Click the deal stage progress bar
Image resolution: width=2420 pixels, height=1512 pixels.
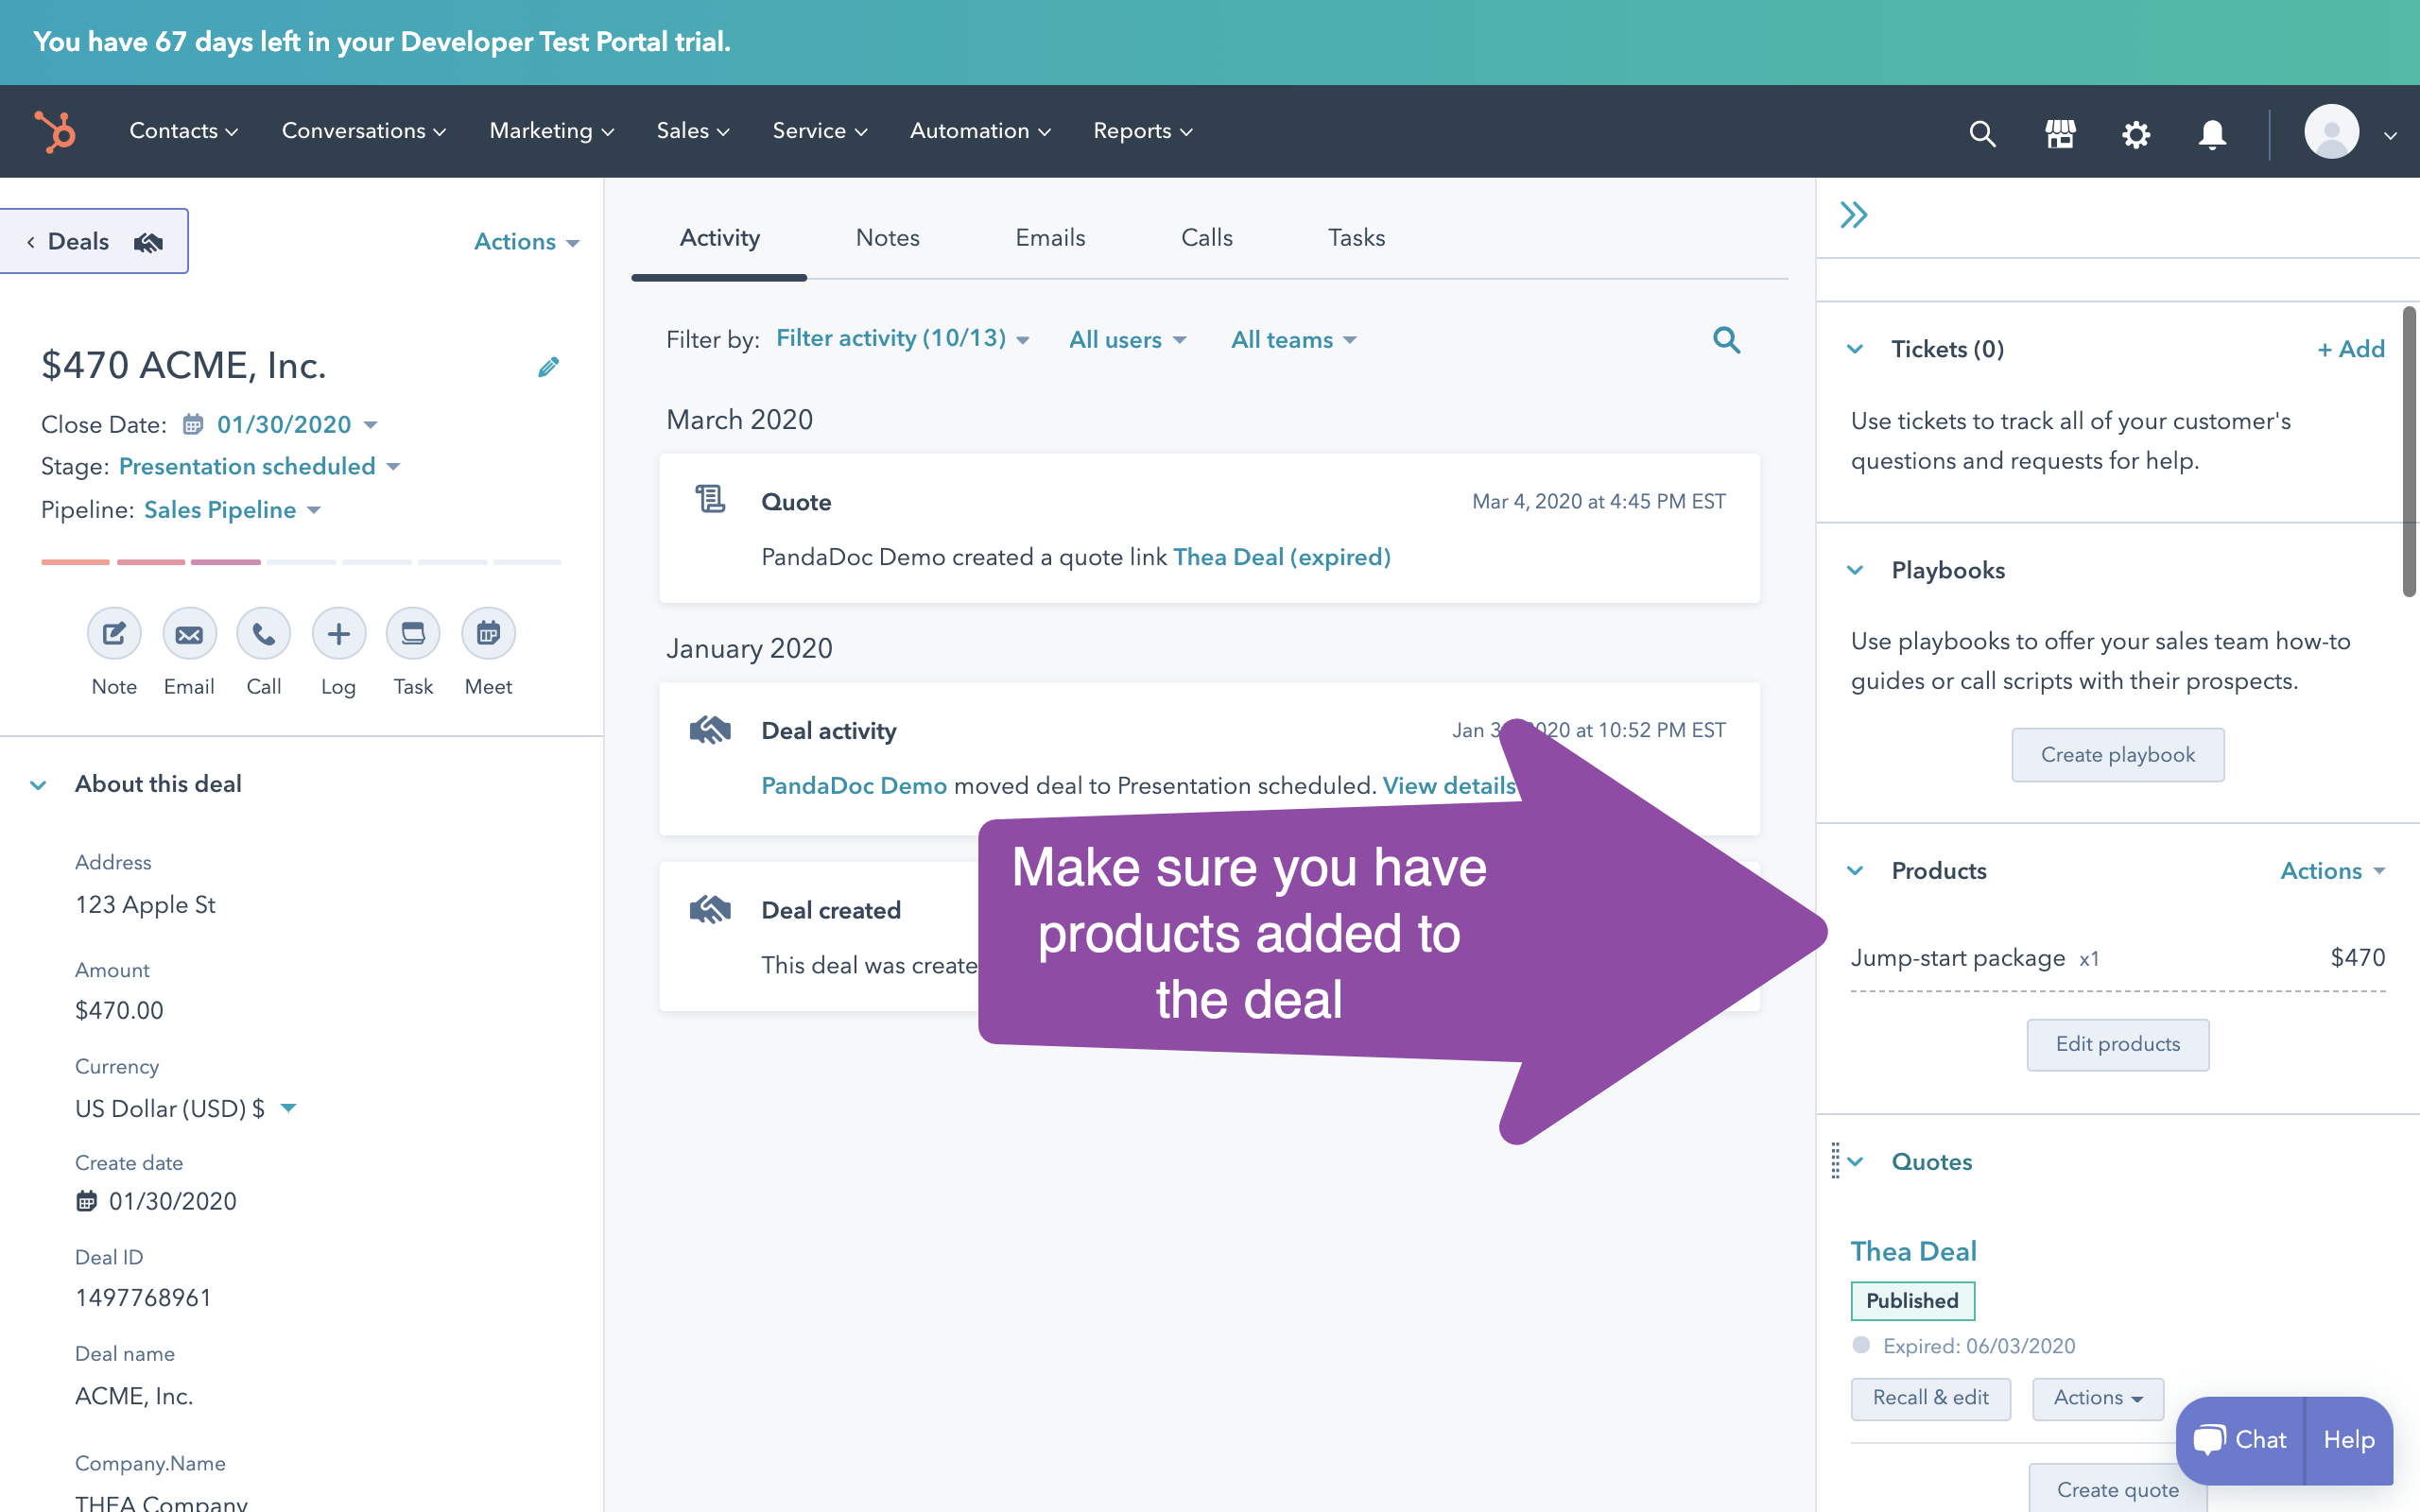pyautogui.click(x=301, y=562)
